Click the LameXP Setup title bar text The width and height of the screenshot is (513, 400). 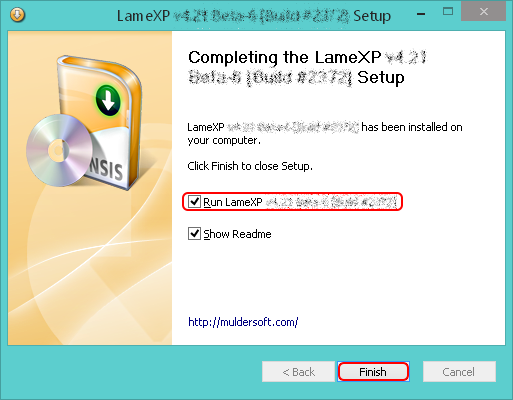click(254, 16)
